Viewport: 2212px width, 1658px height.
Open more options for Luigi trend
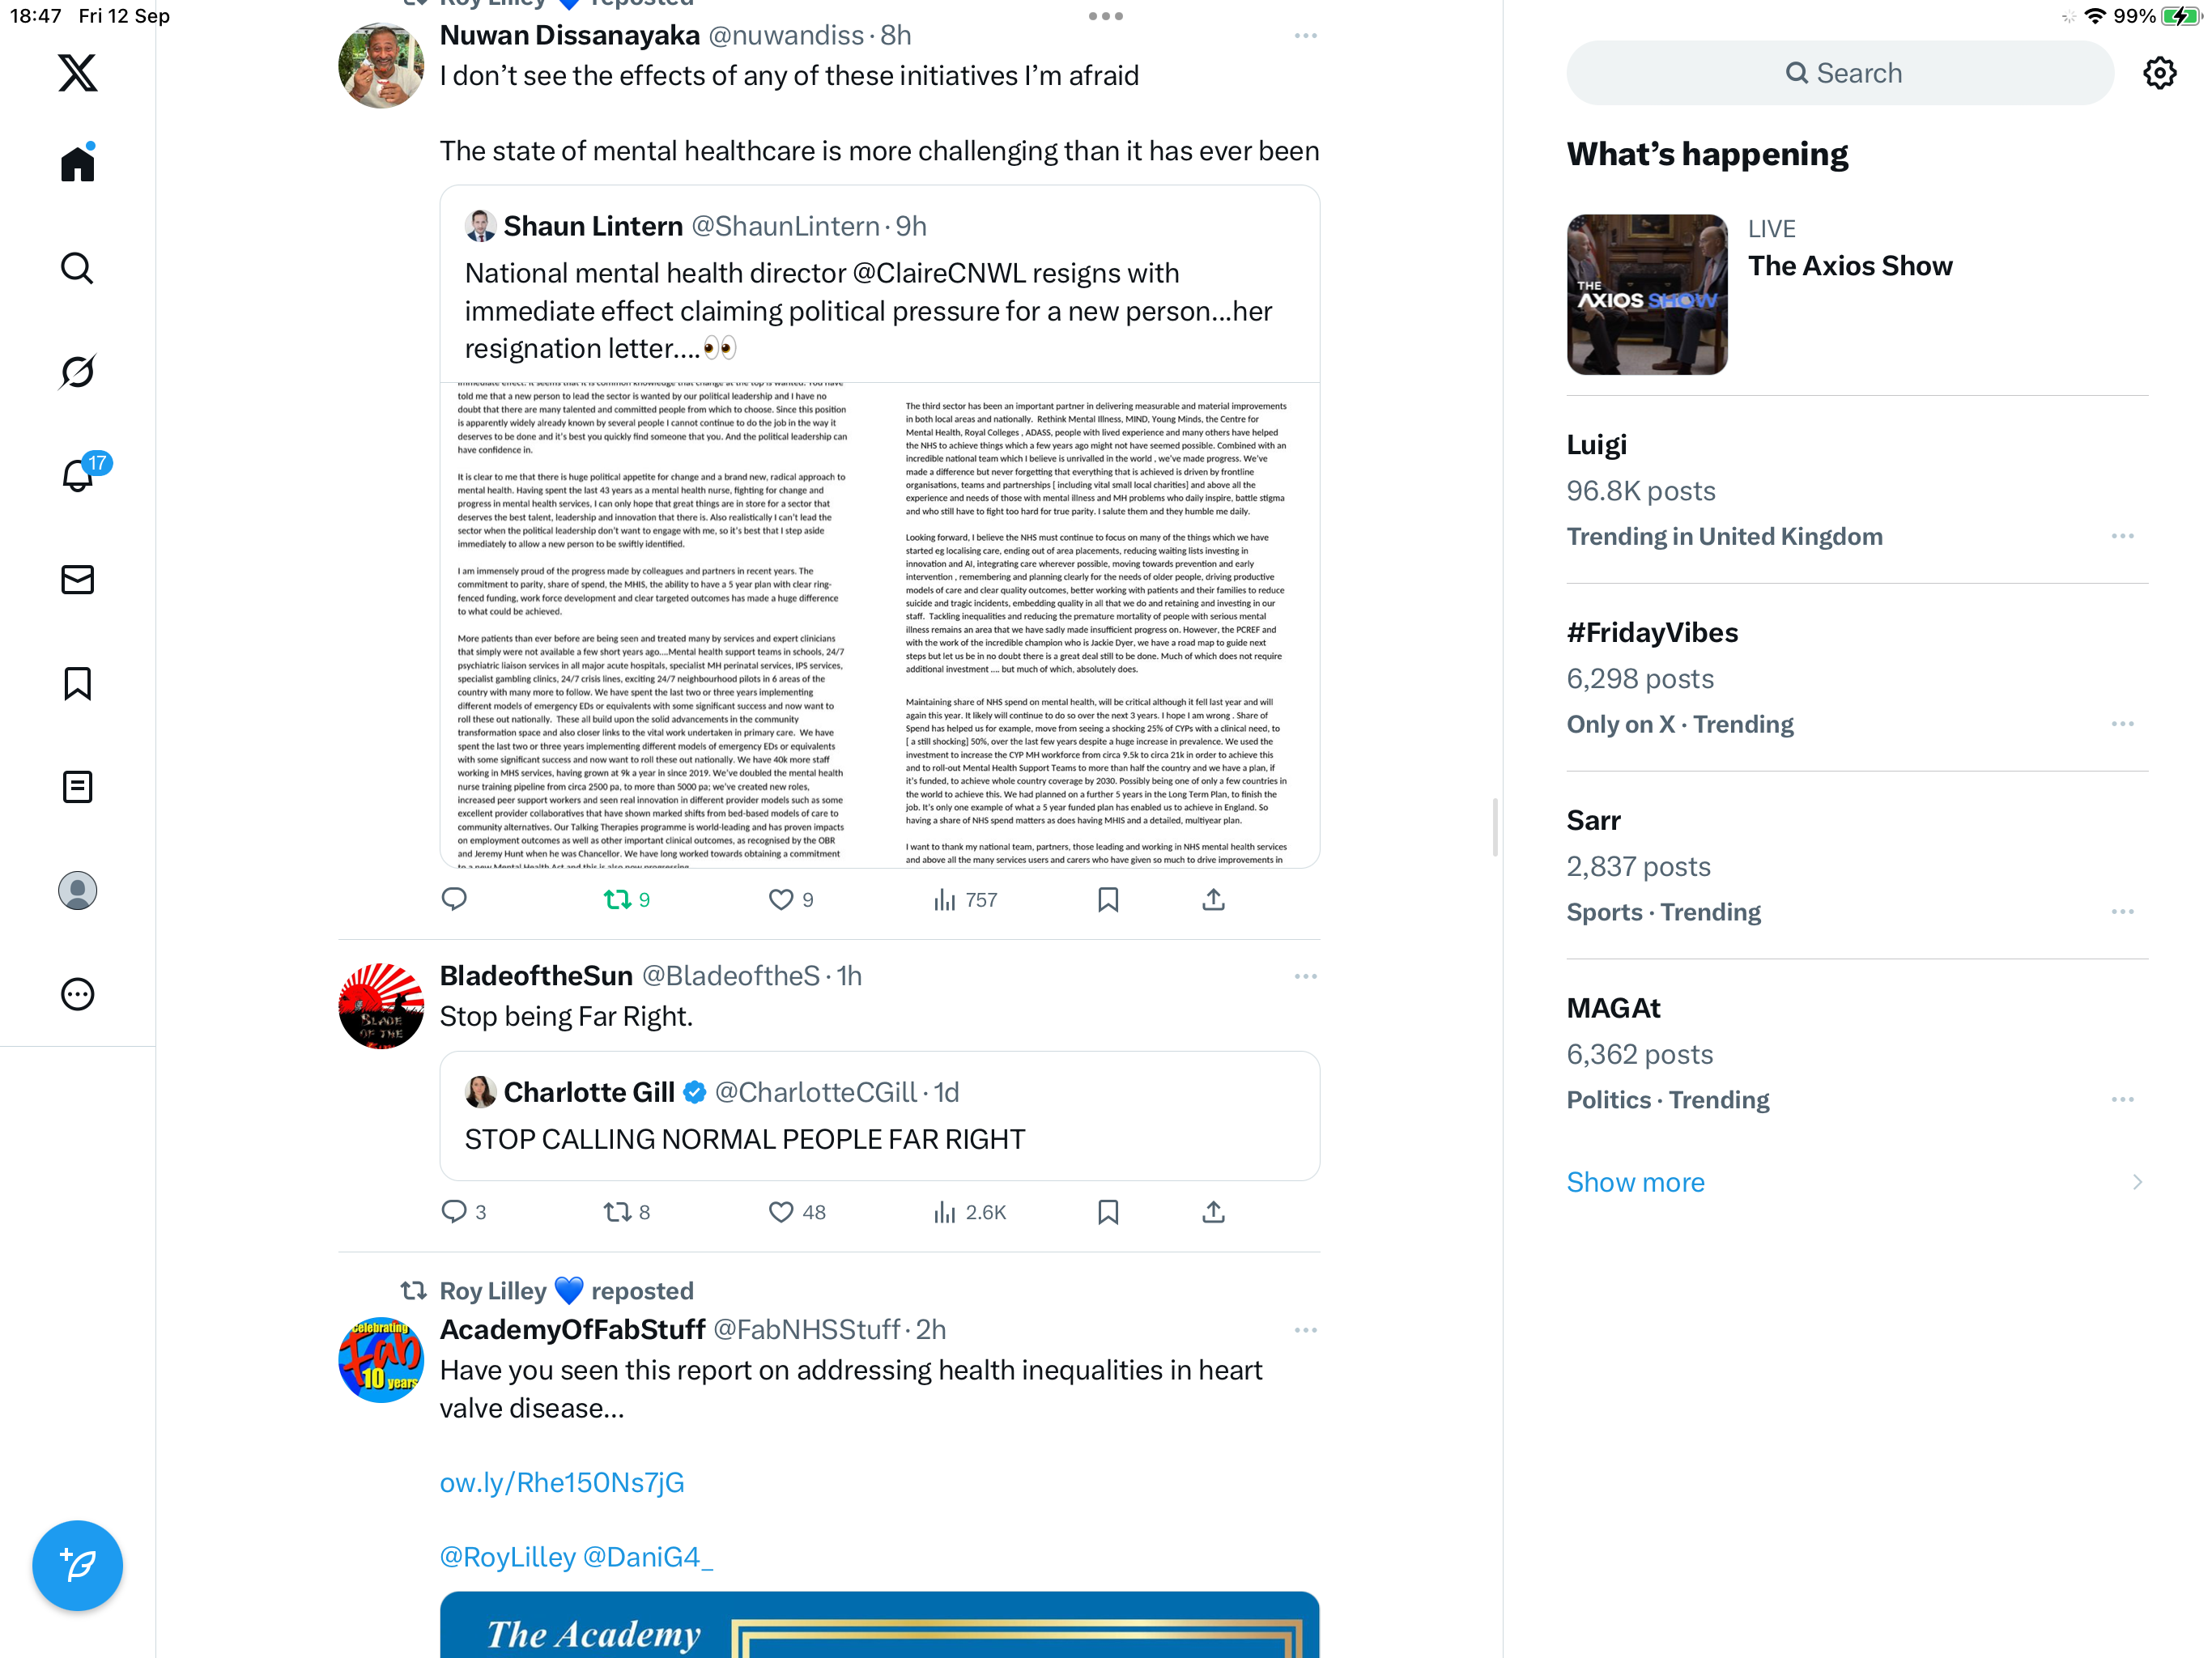pyautogui.click(x=2122, y=536)
